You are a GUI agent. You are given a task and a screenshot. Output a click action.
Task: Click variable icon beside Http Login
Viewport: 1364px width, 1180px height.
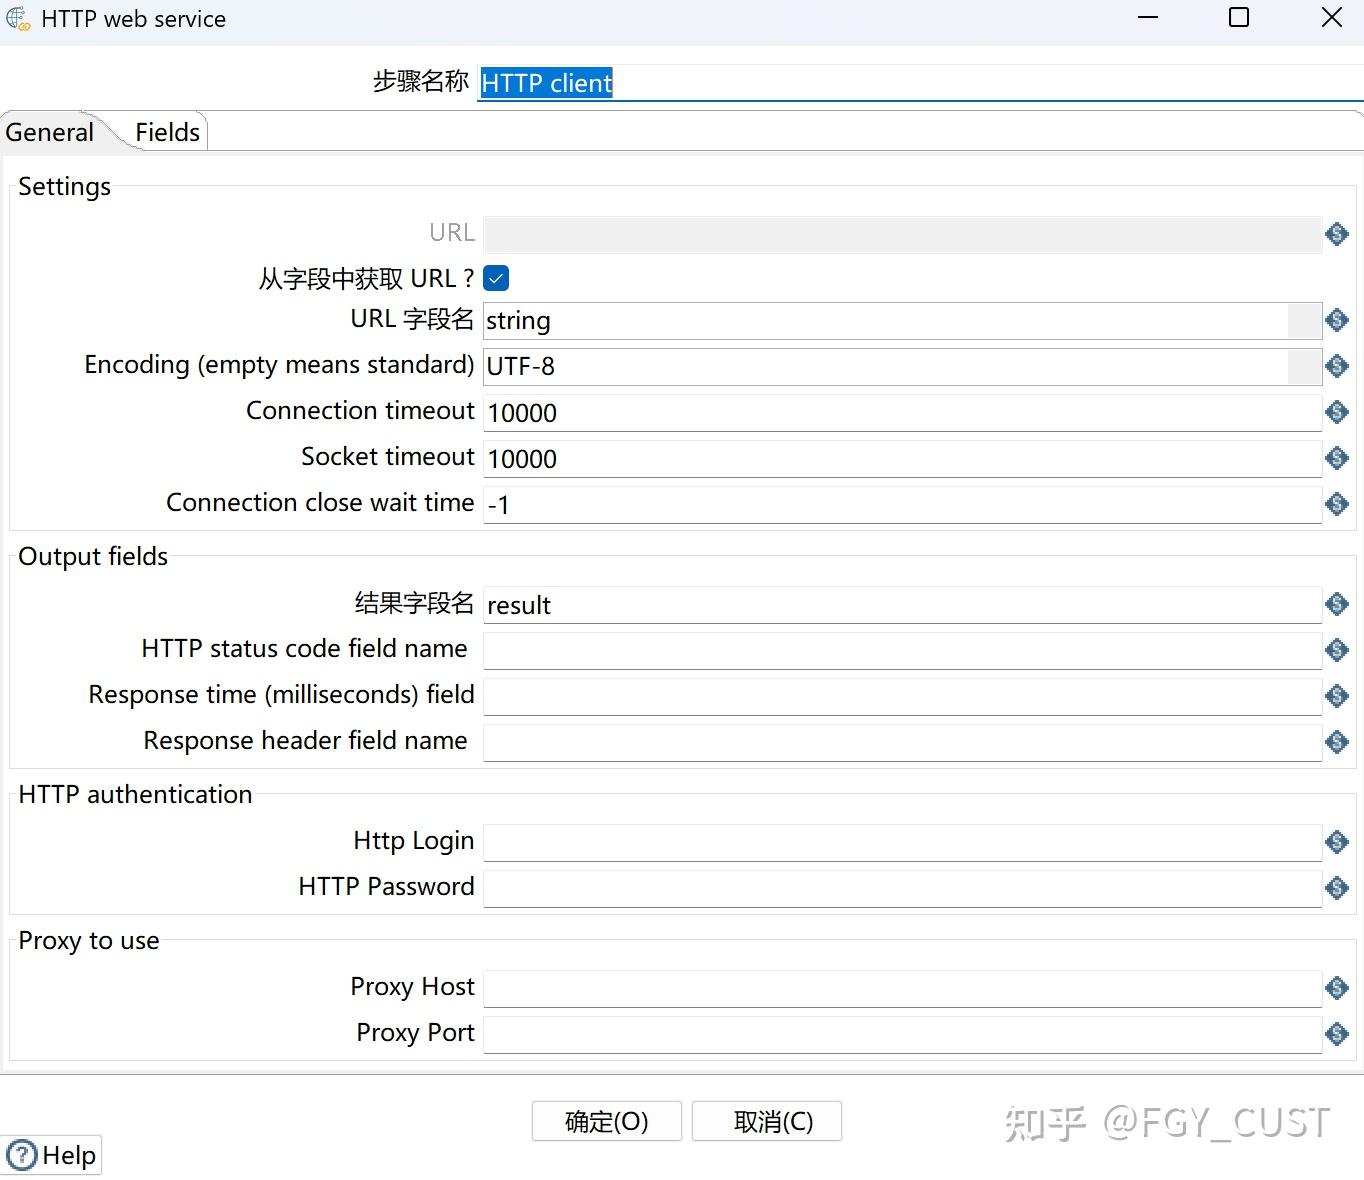coord(1336,842)
